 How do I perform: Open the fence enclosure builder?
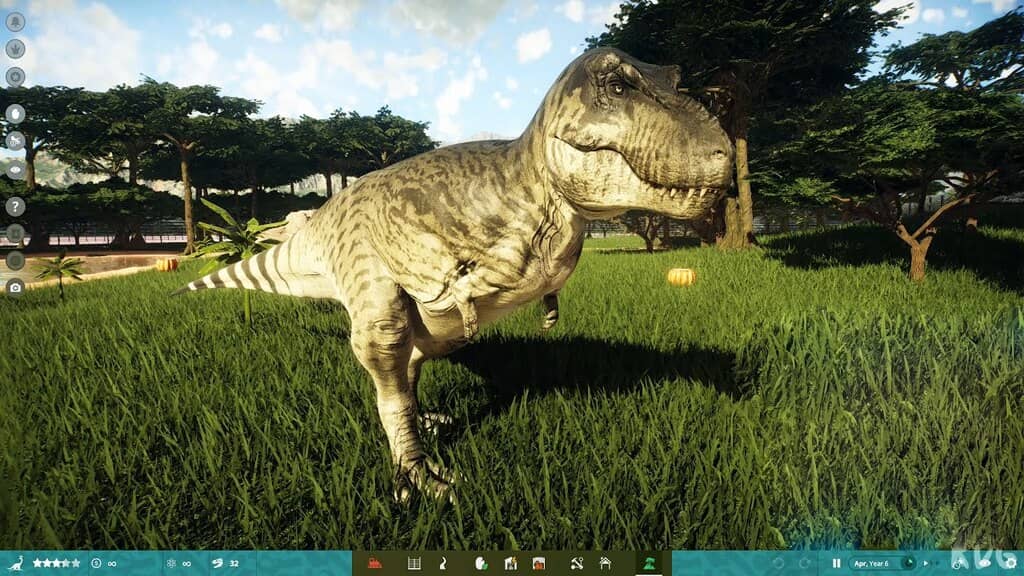click(x=414, y=563)
